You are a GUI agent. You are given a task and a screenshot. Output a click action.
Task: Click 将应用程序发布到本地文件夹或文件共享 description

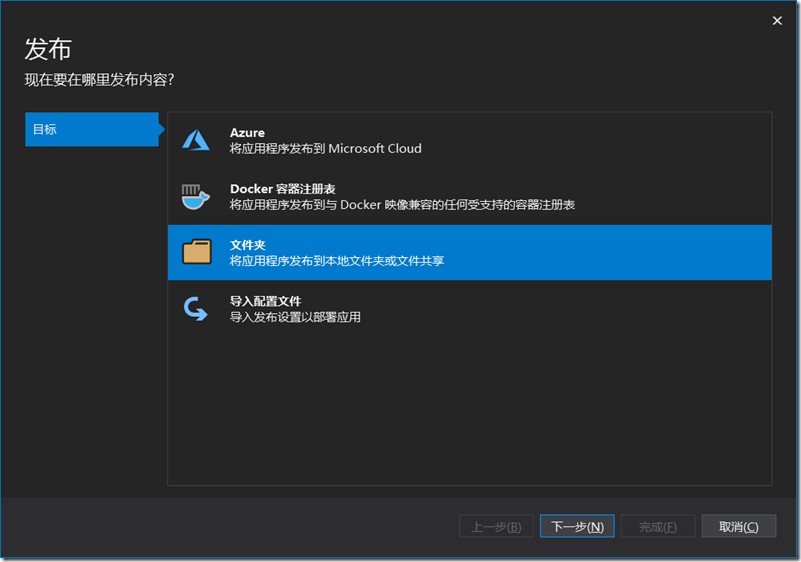click(x=337, y=261)
